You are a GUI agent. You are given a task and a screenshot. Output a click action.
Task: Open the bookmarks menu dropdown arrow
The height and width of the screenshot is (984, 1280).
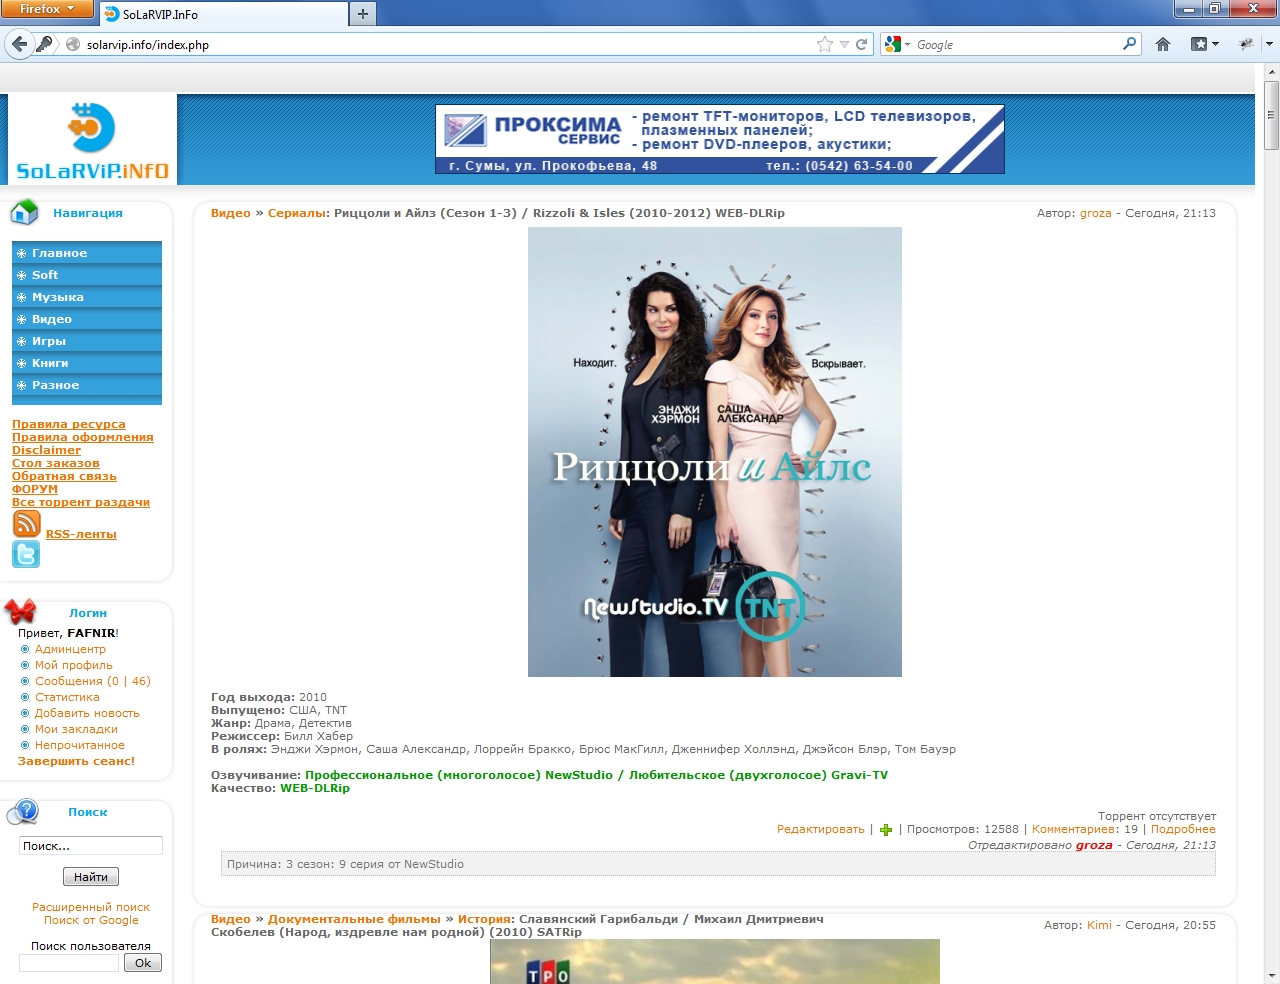1215,44
